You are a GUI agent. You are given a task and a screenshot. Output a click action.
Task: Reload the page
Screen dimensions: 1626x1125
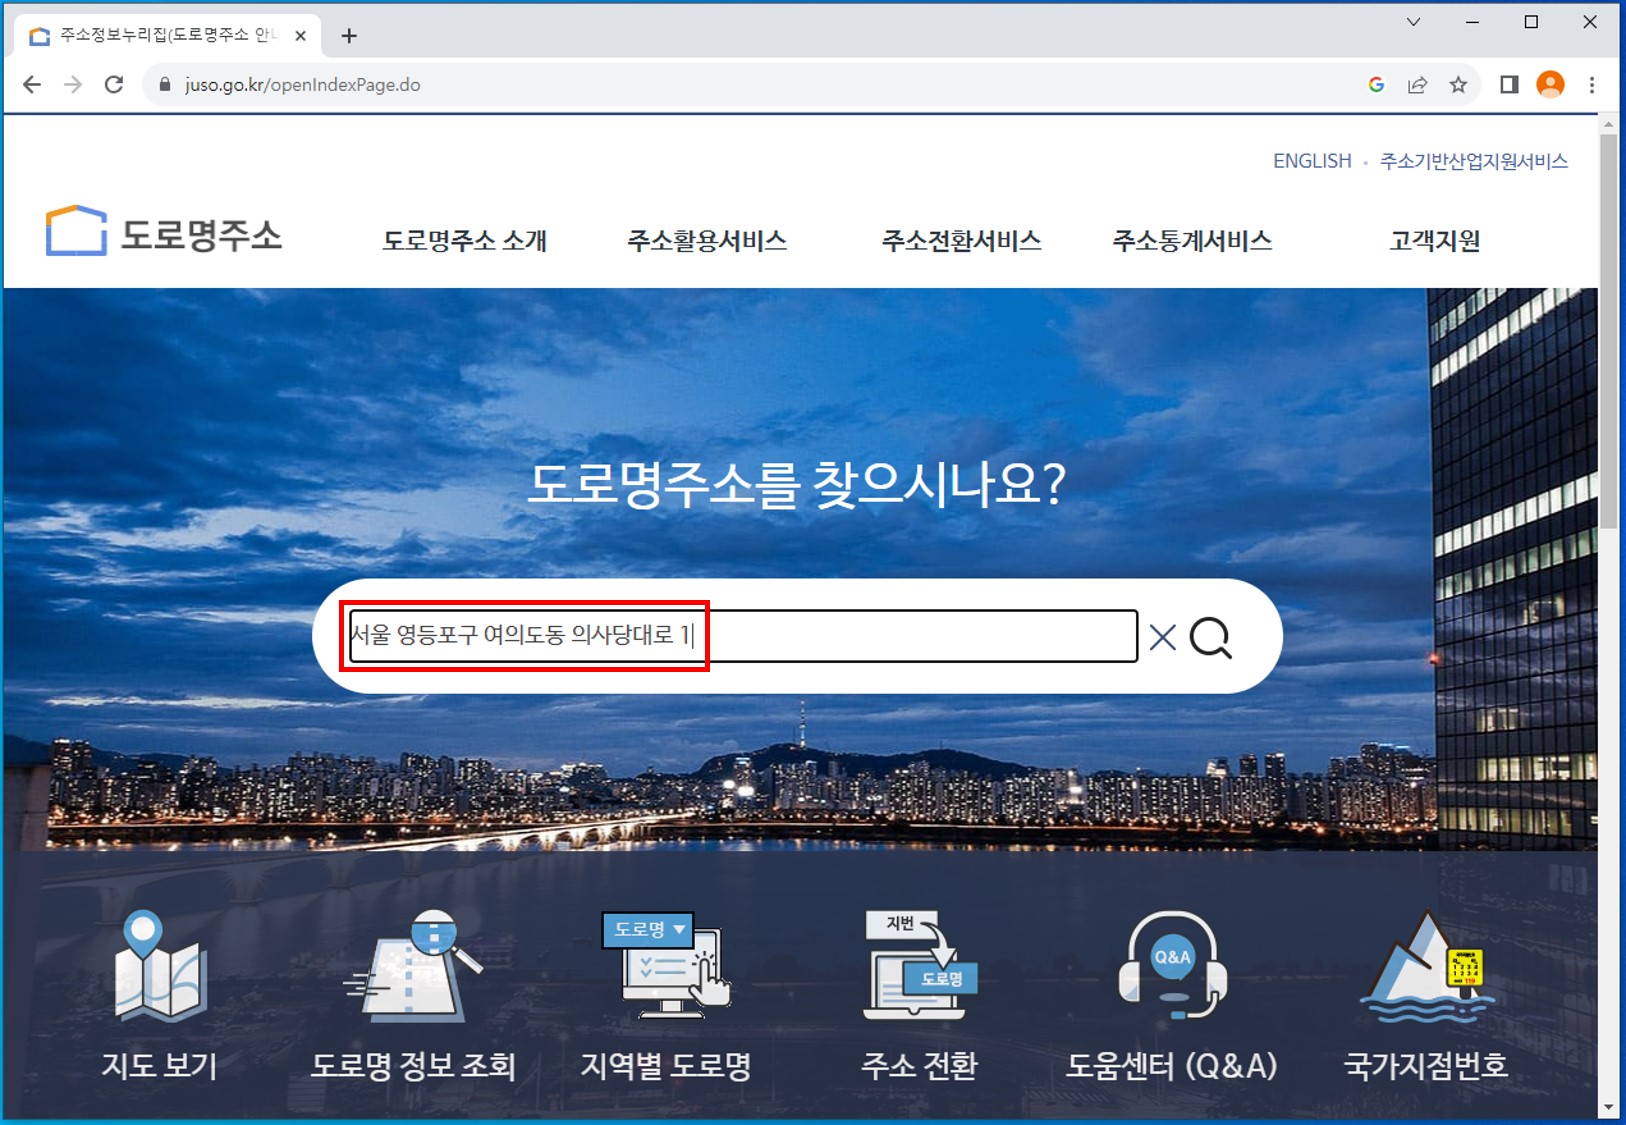(x=114, y=85)
